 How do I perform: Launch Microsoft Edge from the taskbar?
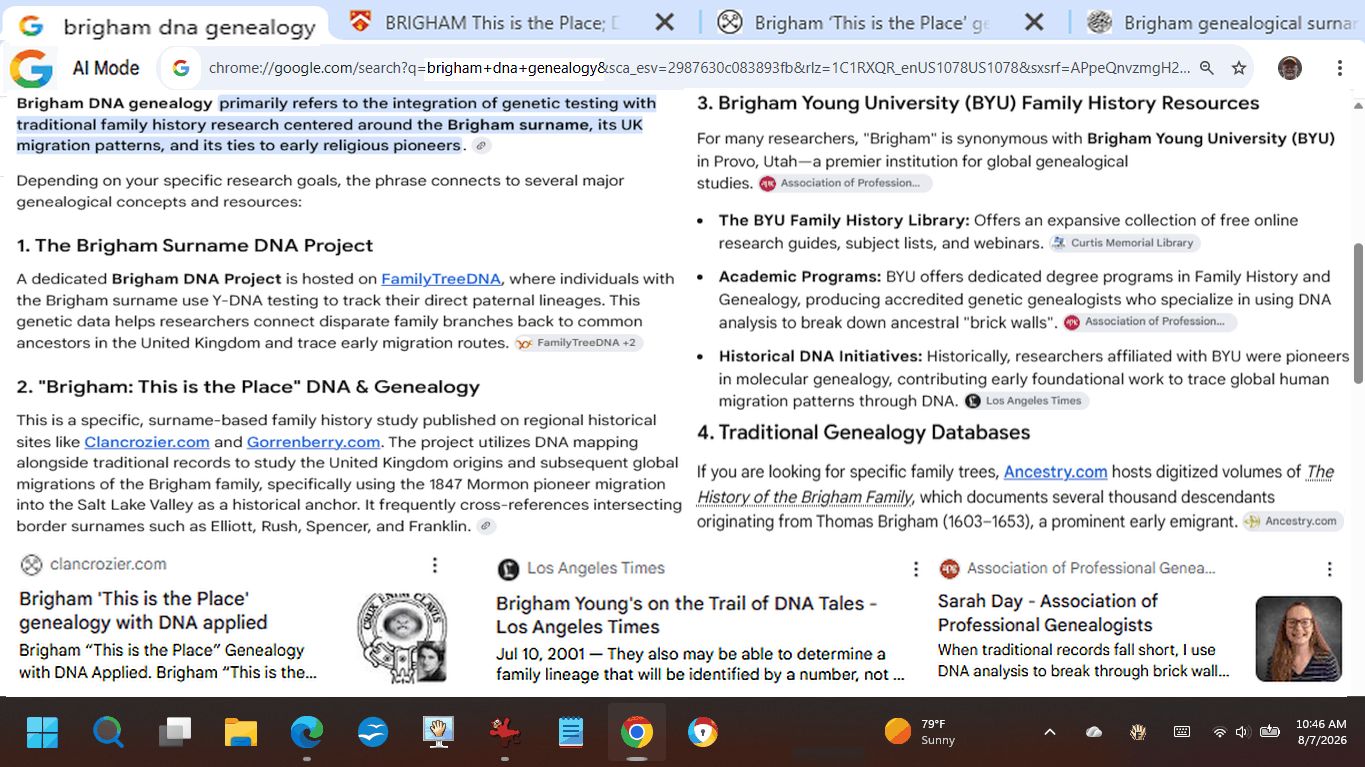point(307,732)
